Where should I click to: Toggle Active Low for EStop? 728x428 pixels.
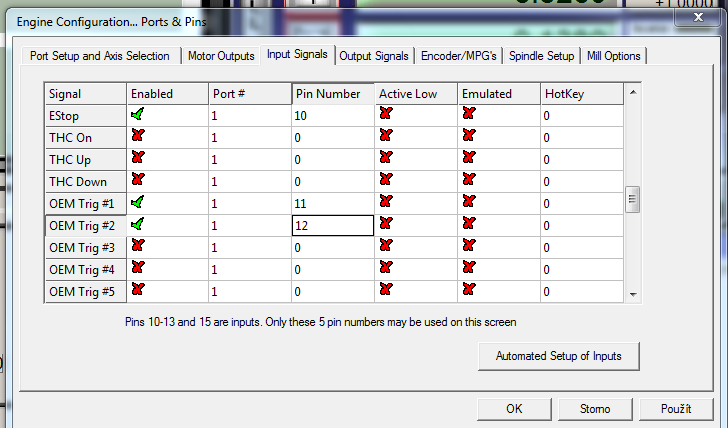(x=386, y=113)
